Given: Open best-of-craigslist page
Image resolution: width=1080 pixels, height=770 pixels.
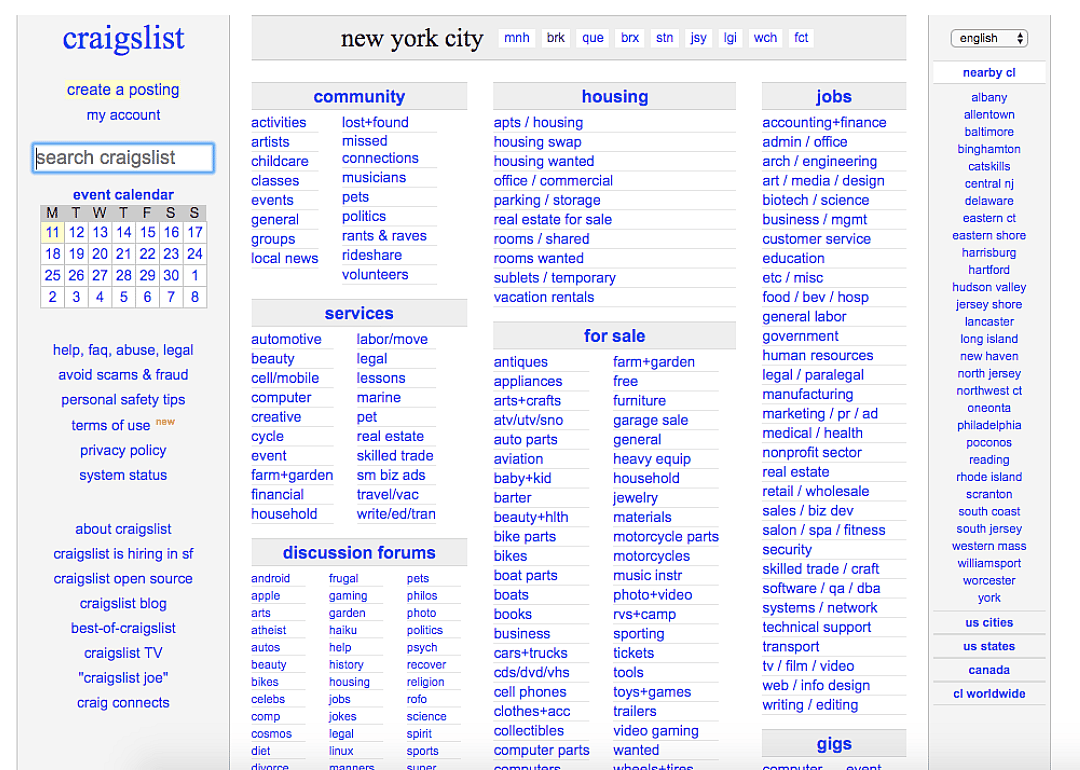Looking at the screenshot, I should 123,628.
